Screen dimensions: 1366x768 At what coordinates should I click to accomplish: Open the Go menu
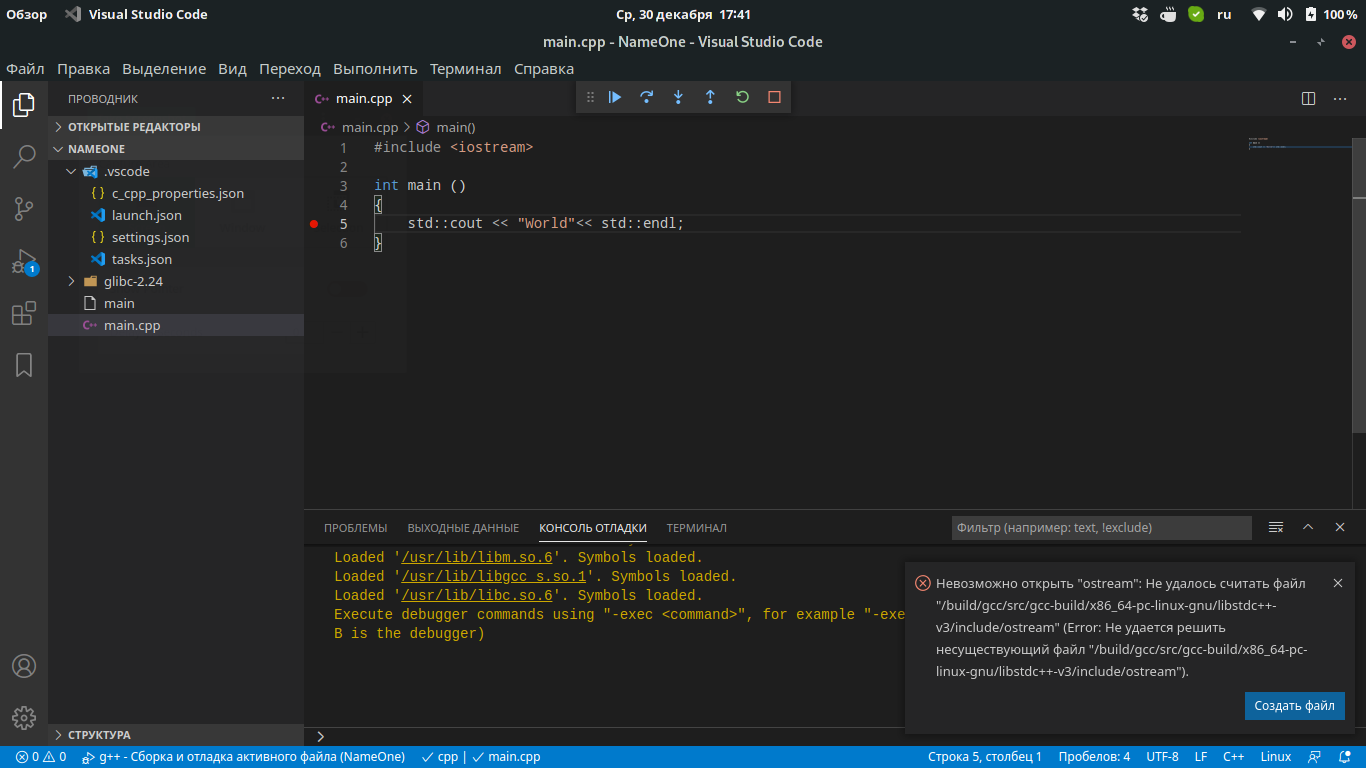290,69
